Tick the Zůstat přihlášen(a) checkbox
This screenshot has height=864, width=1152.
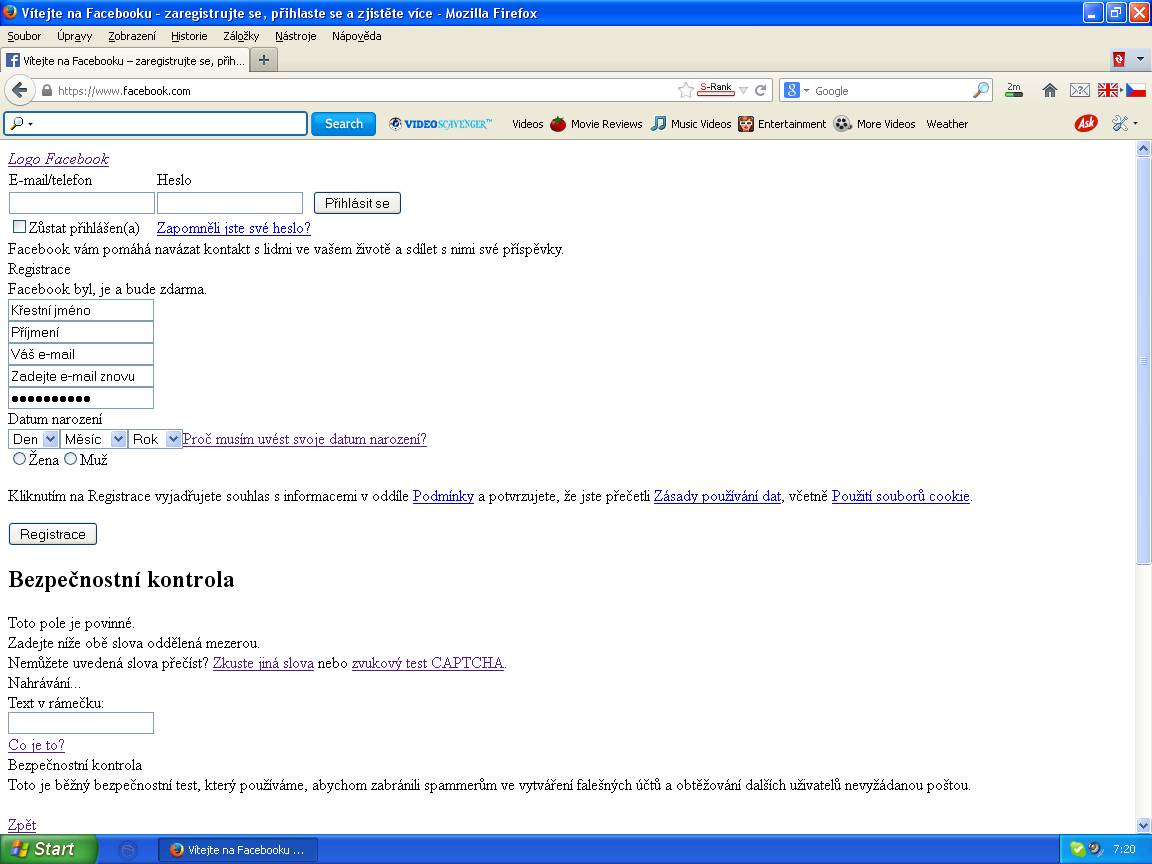(19, 226)
